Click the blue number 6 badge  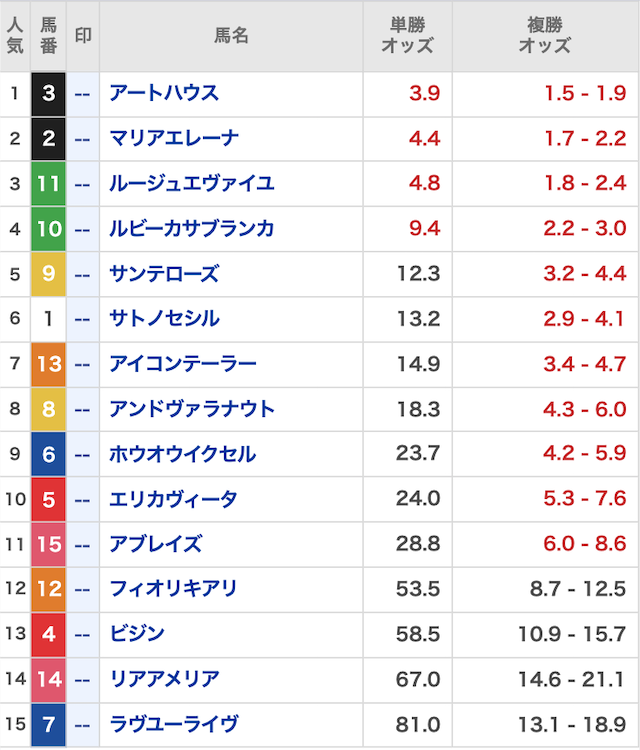coord(48,454)
